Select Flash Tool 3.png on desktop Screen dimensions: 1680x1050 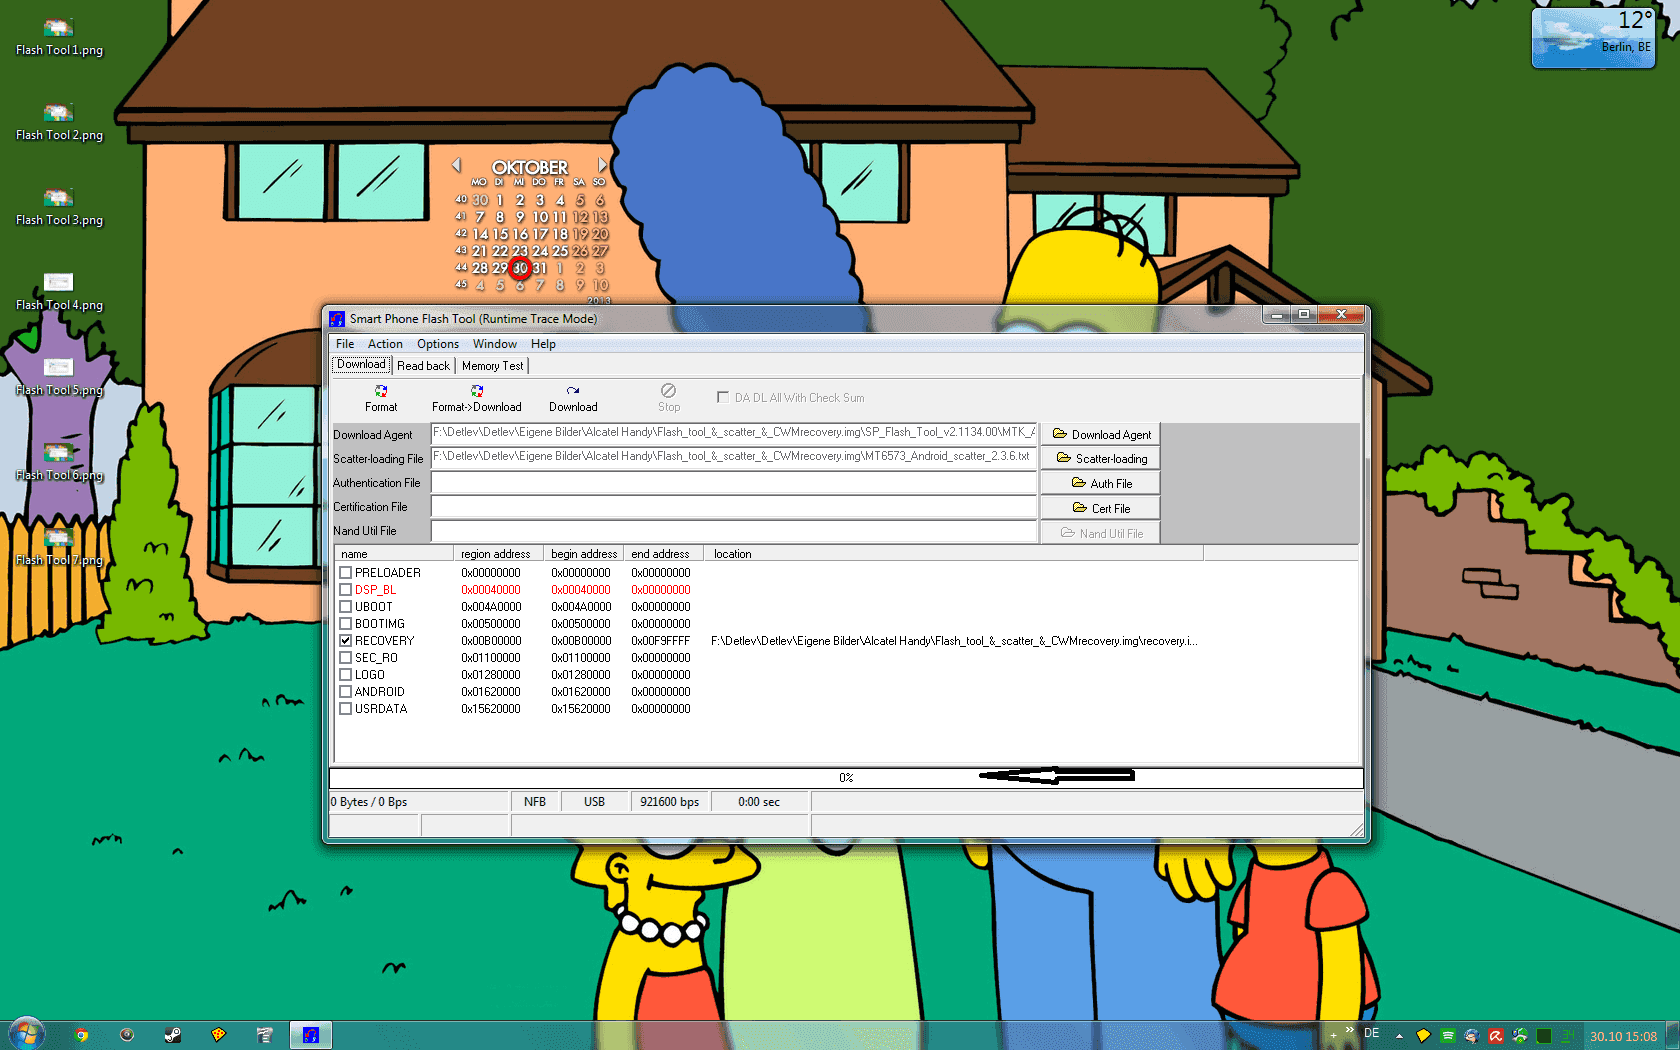click(x=59, y=206)
